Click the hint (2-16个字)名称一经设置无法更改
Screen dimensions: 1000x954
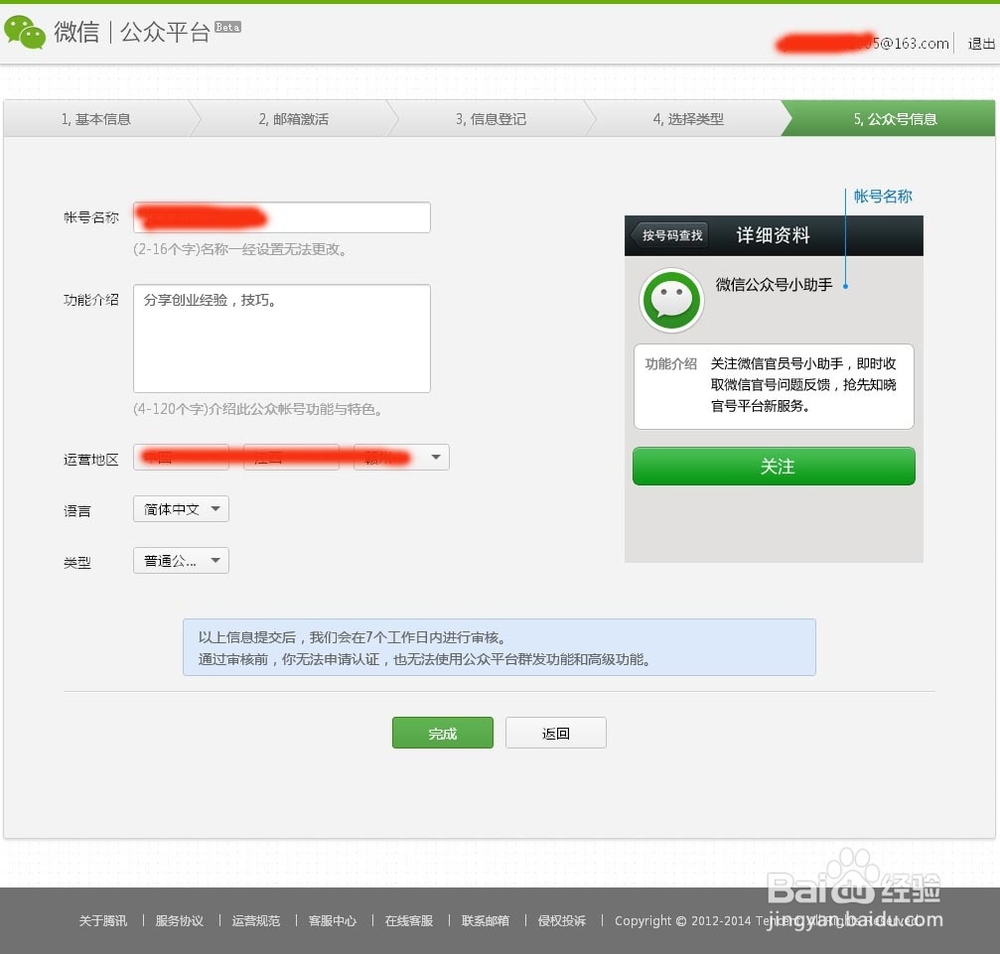coord(240,249)
